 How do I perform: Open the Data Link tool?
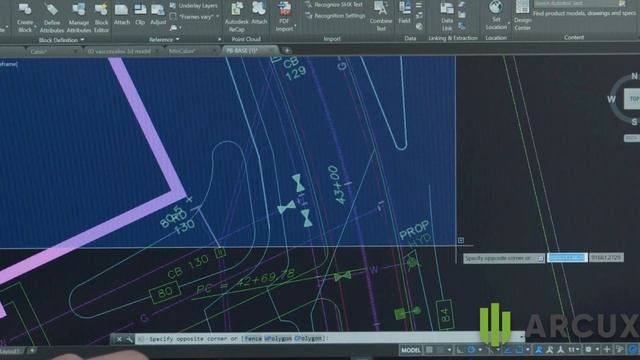[x=447, y=16]
